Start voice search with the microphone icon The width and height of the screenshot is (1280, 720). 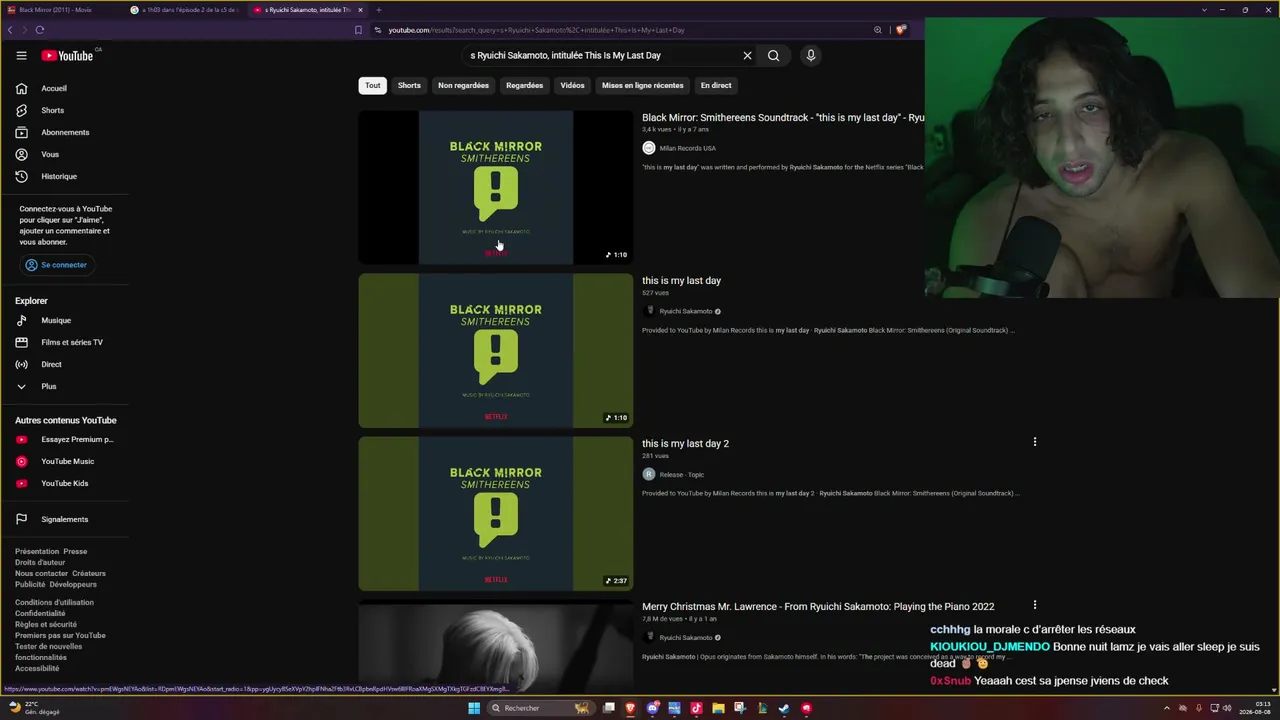click(811, 56)
